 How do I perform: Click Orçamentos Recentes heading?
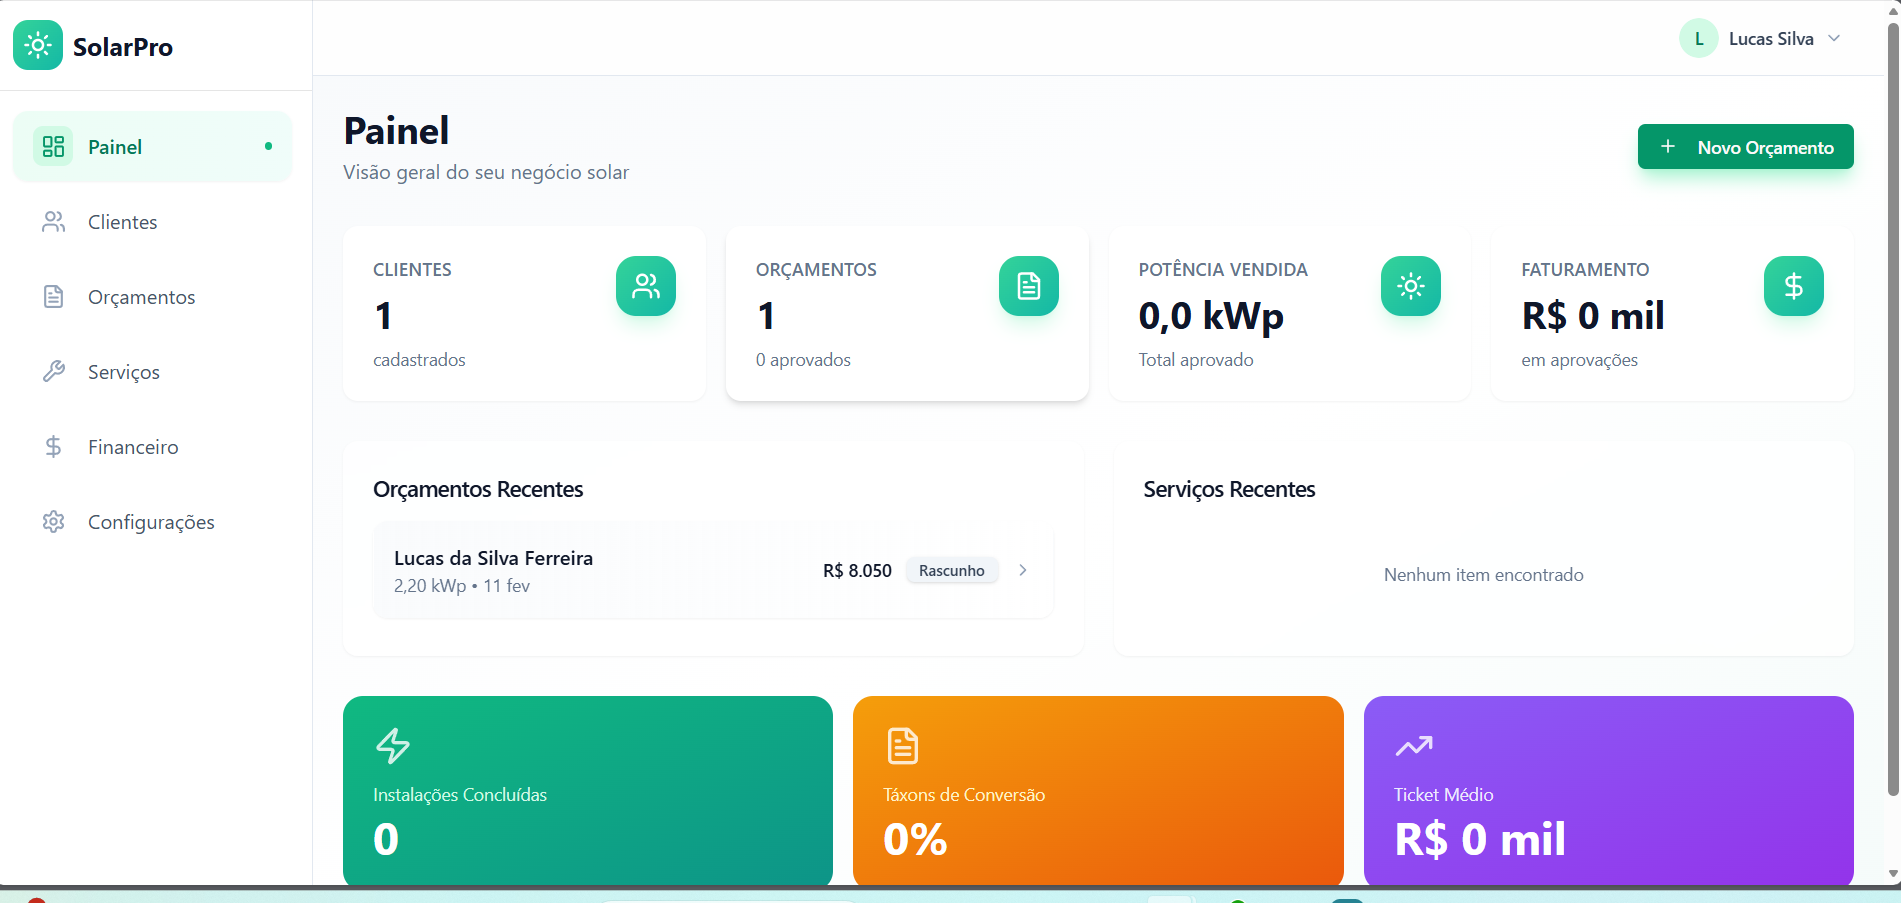pos(478,489)
